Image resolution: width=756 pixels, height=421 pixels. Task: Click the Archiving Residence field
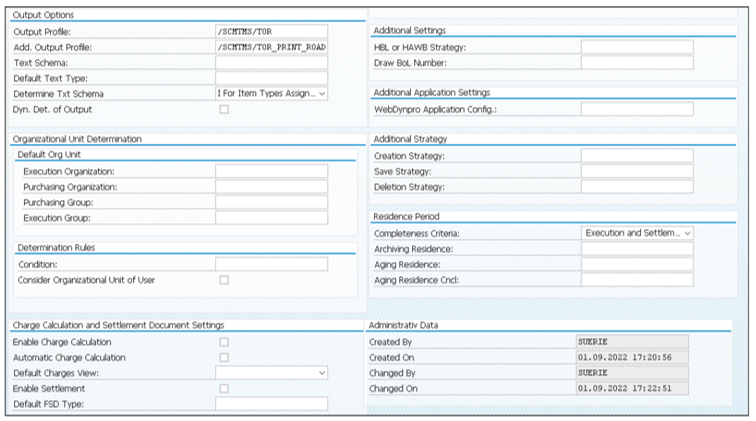point(637,249)
